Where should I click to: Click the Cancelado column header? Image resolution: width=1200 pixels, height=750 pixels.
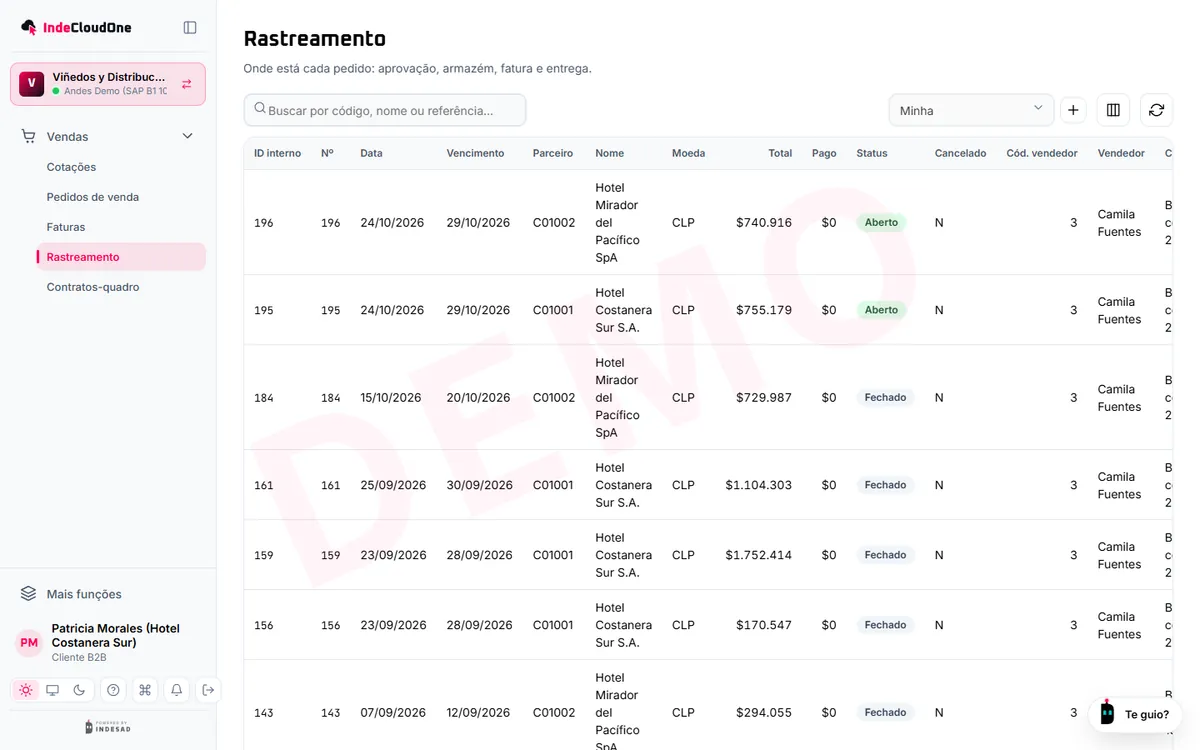coord(960,153)
